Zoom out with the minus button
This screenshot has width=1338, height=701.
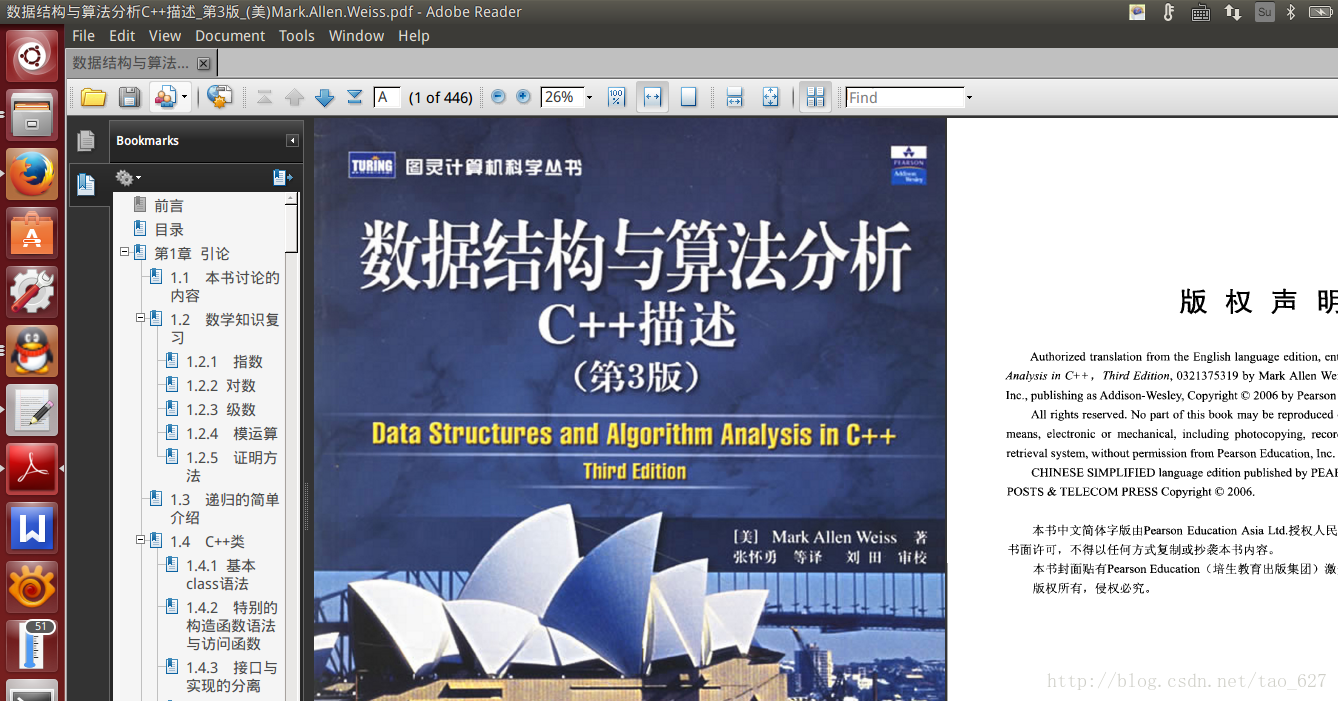(x=499, y=97)
